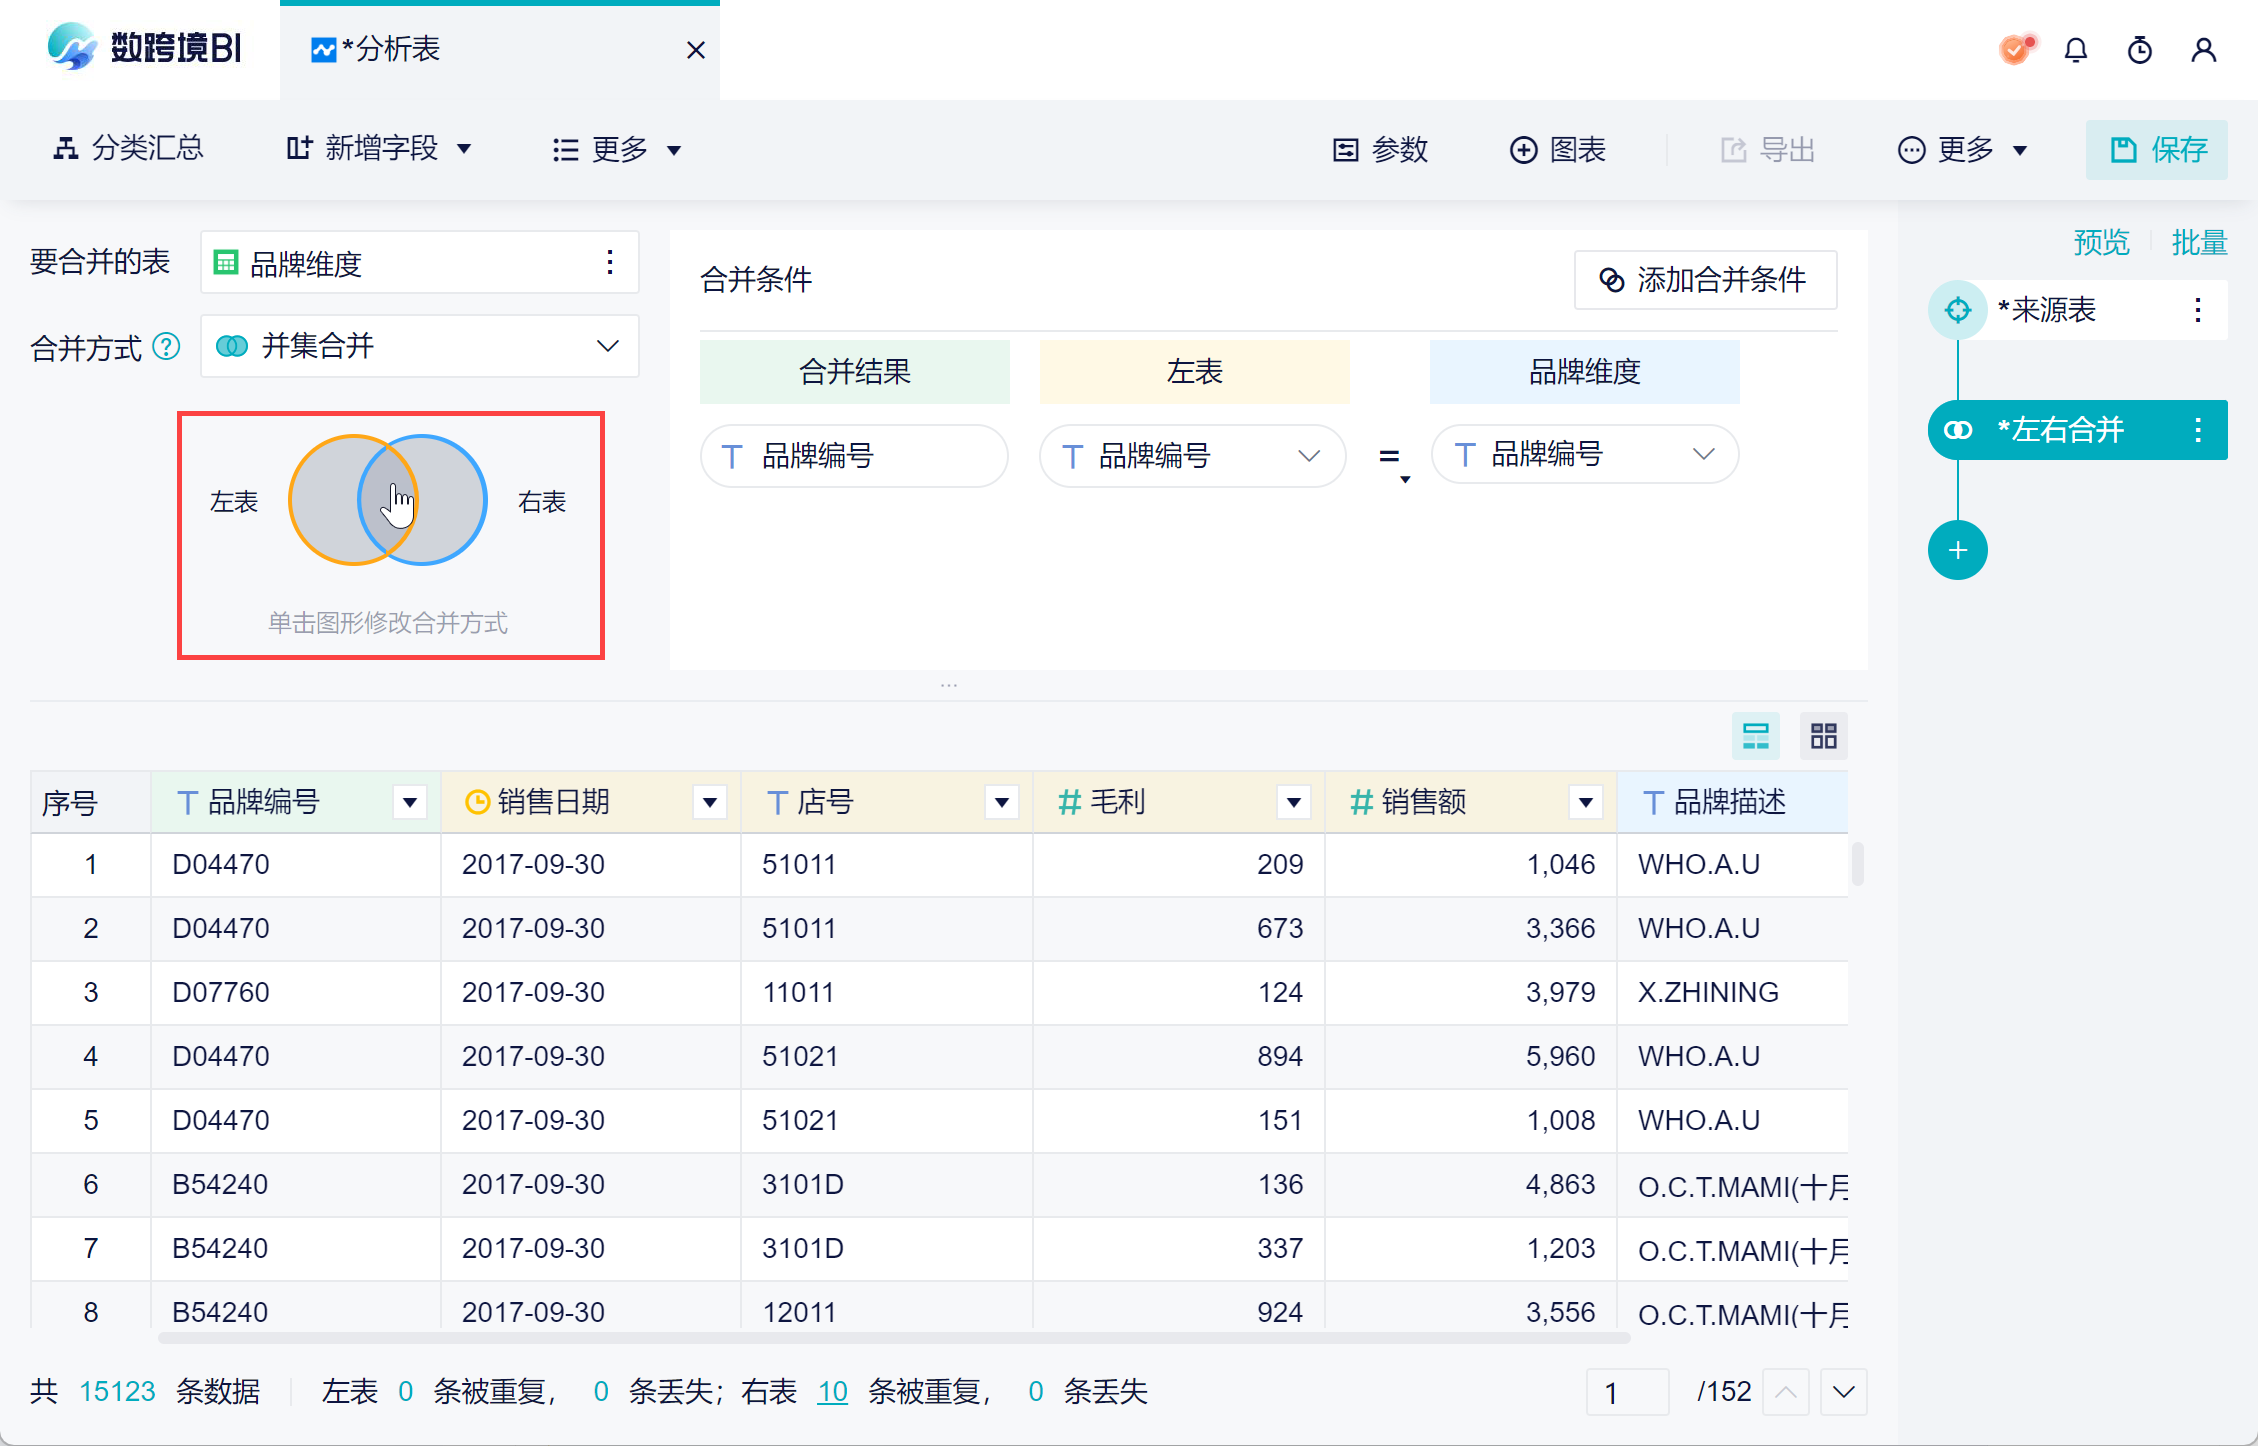The image size is (2258, 1446).
Task: Click the 添加合并条件 button
Action: [x=1705, y=280]
